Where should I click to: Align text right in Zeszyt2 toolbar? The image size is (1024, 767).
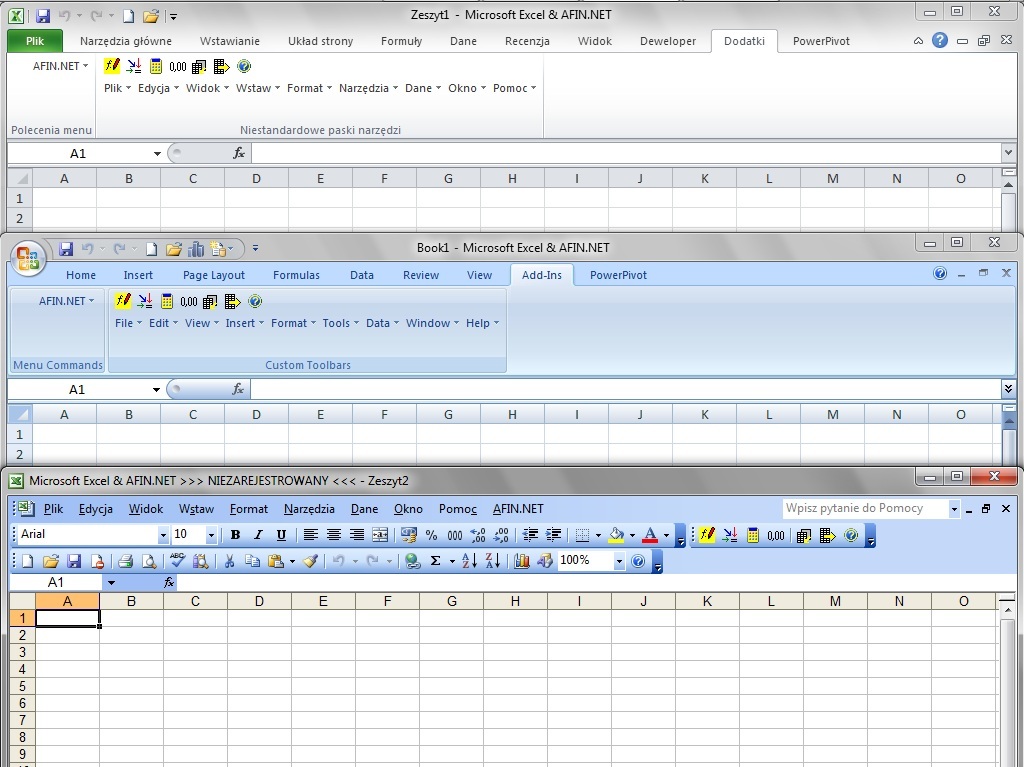(357, 535)
